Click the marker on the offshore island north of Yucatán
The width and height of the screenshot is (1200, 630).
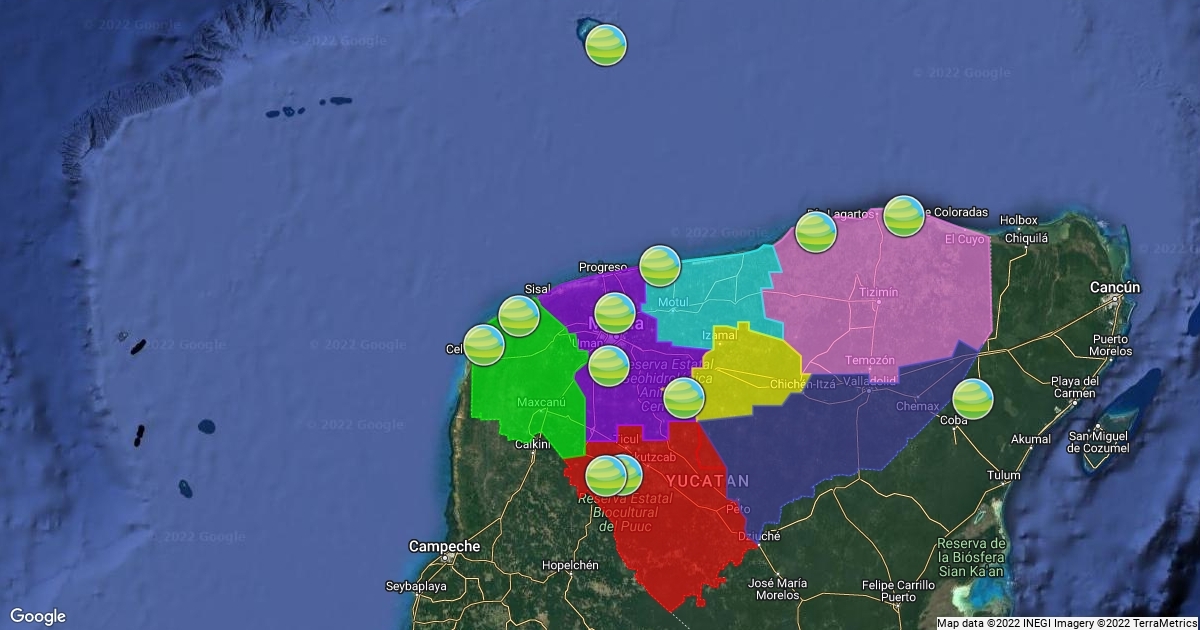tap(606, 45)
